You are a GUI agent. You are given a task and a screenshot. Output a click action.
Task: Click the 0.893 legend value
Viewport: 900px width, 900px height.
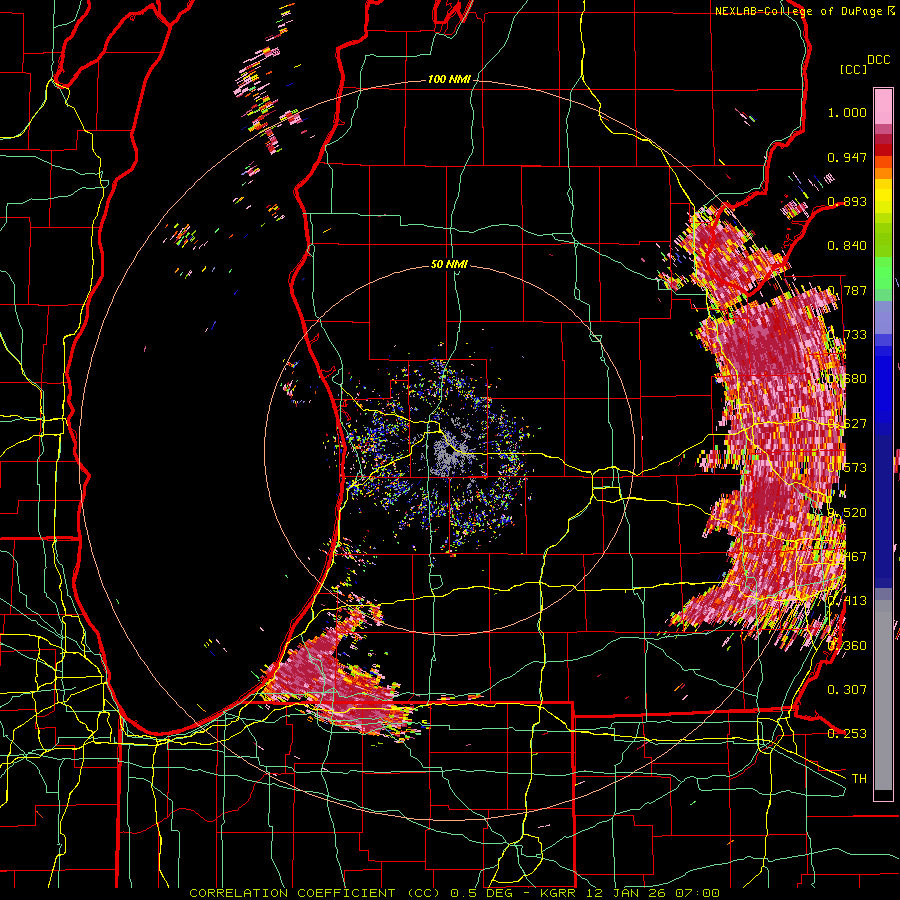pos(847,201)
